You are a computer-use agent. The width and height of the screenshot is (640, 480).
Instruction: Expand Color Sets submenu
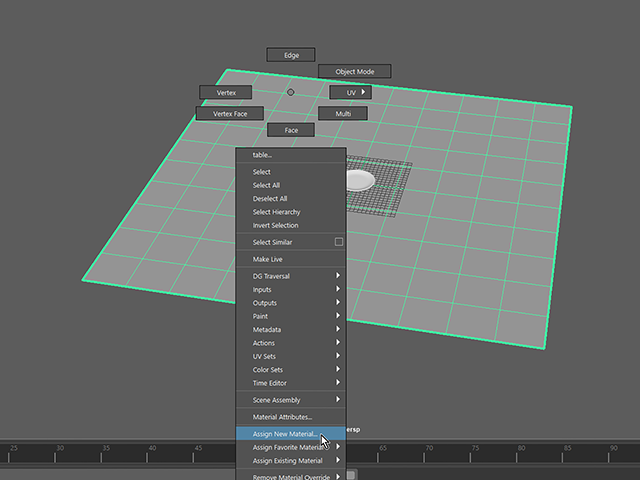(291, 370)
